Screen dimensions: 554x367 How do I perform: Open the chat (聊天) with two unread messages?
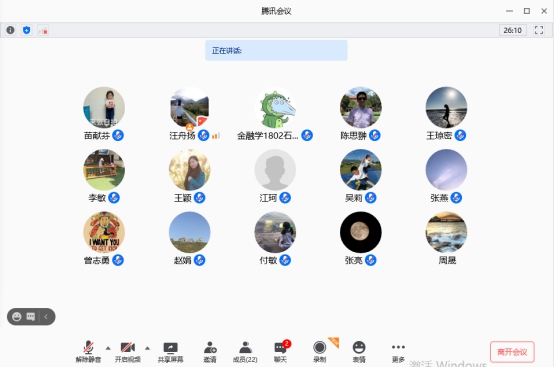point(281,352)
